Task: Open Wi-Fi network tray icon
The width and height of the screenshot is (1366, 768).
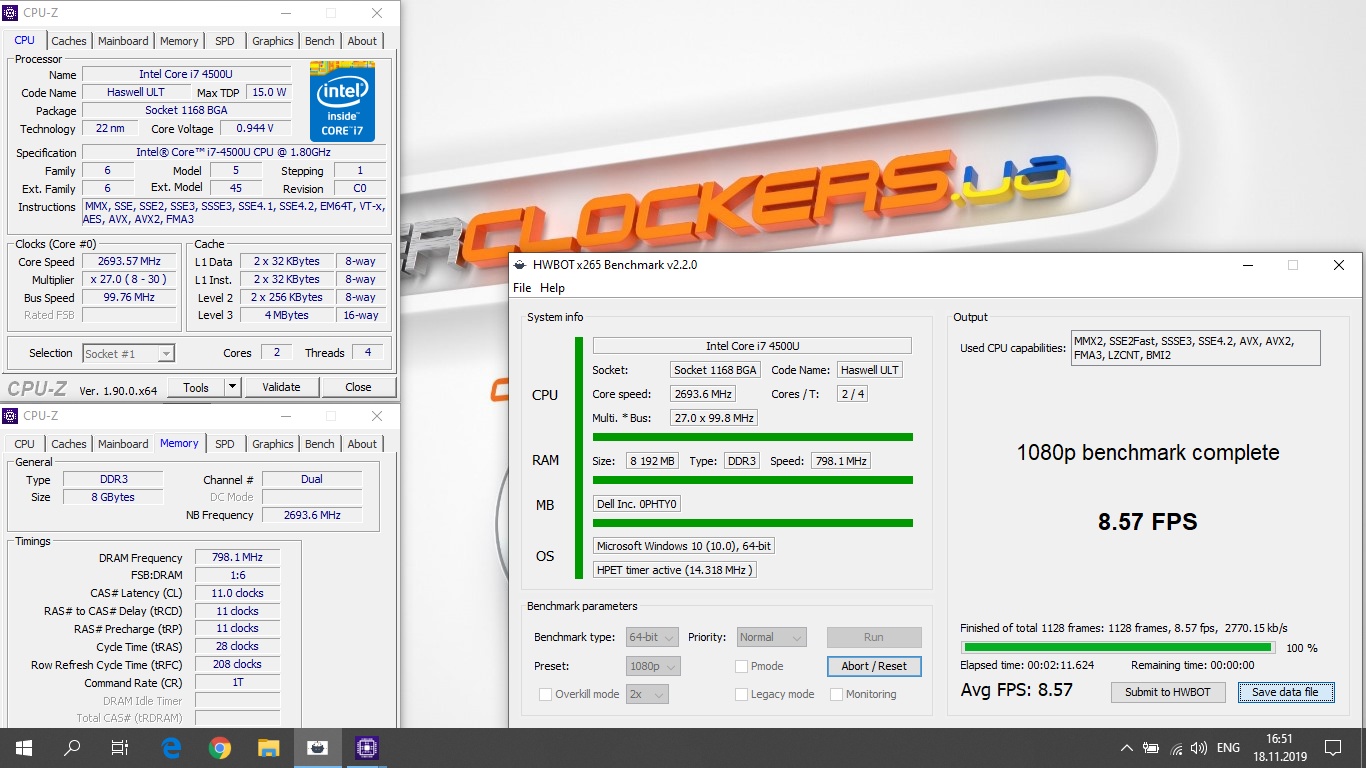Action: (x=1176, y=747)
